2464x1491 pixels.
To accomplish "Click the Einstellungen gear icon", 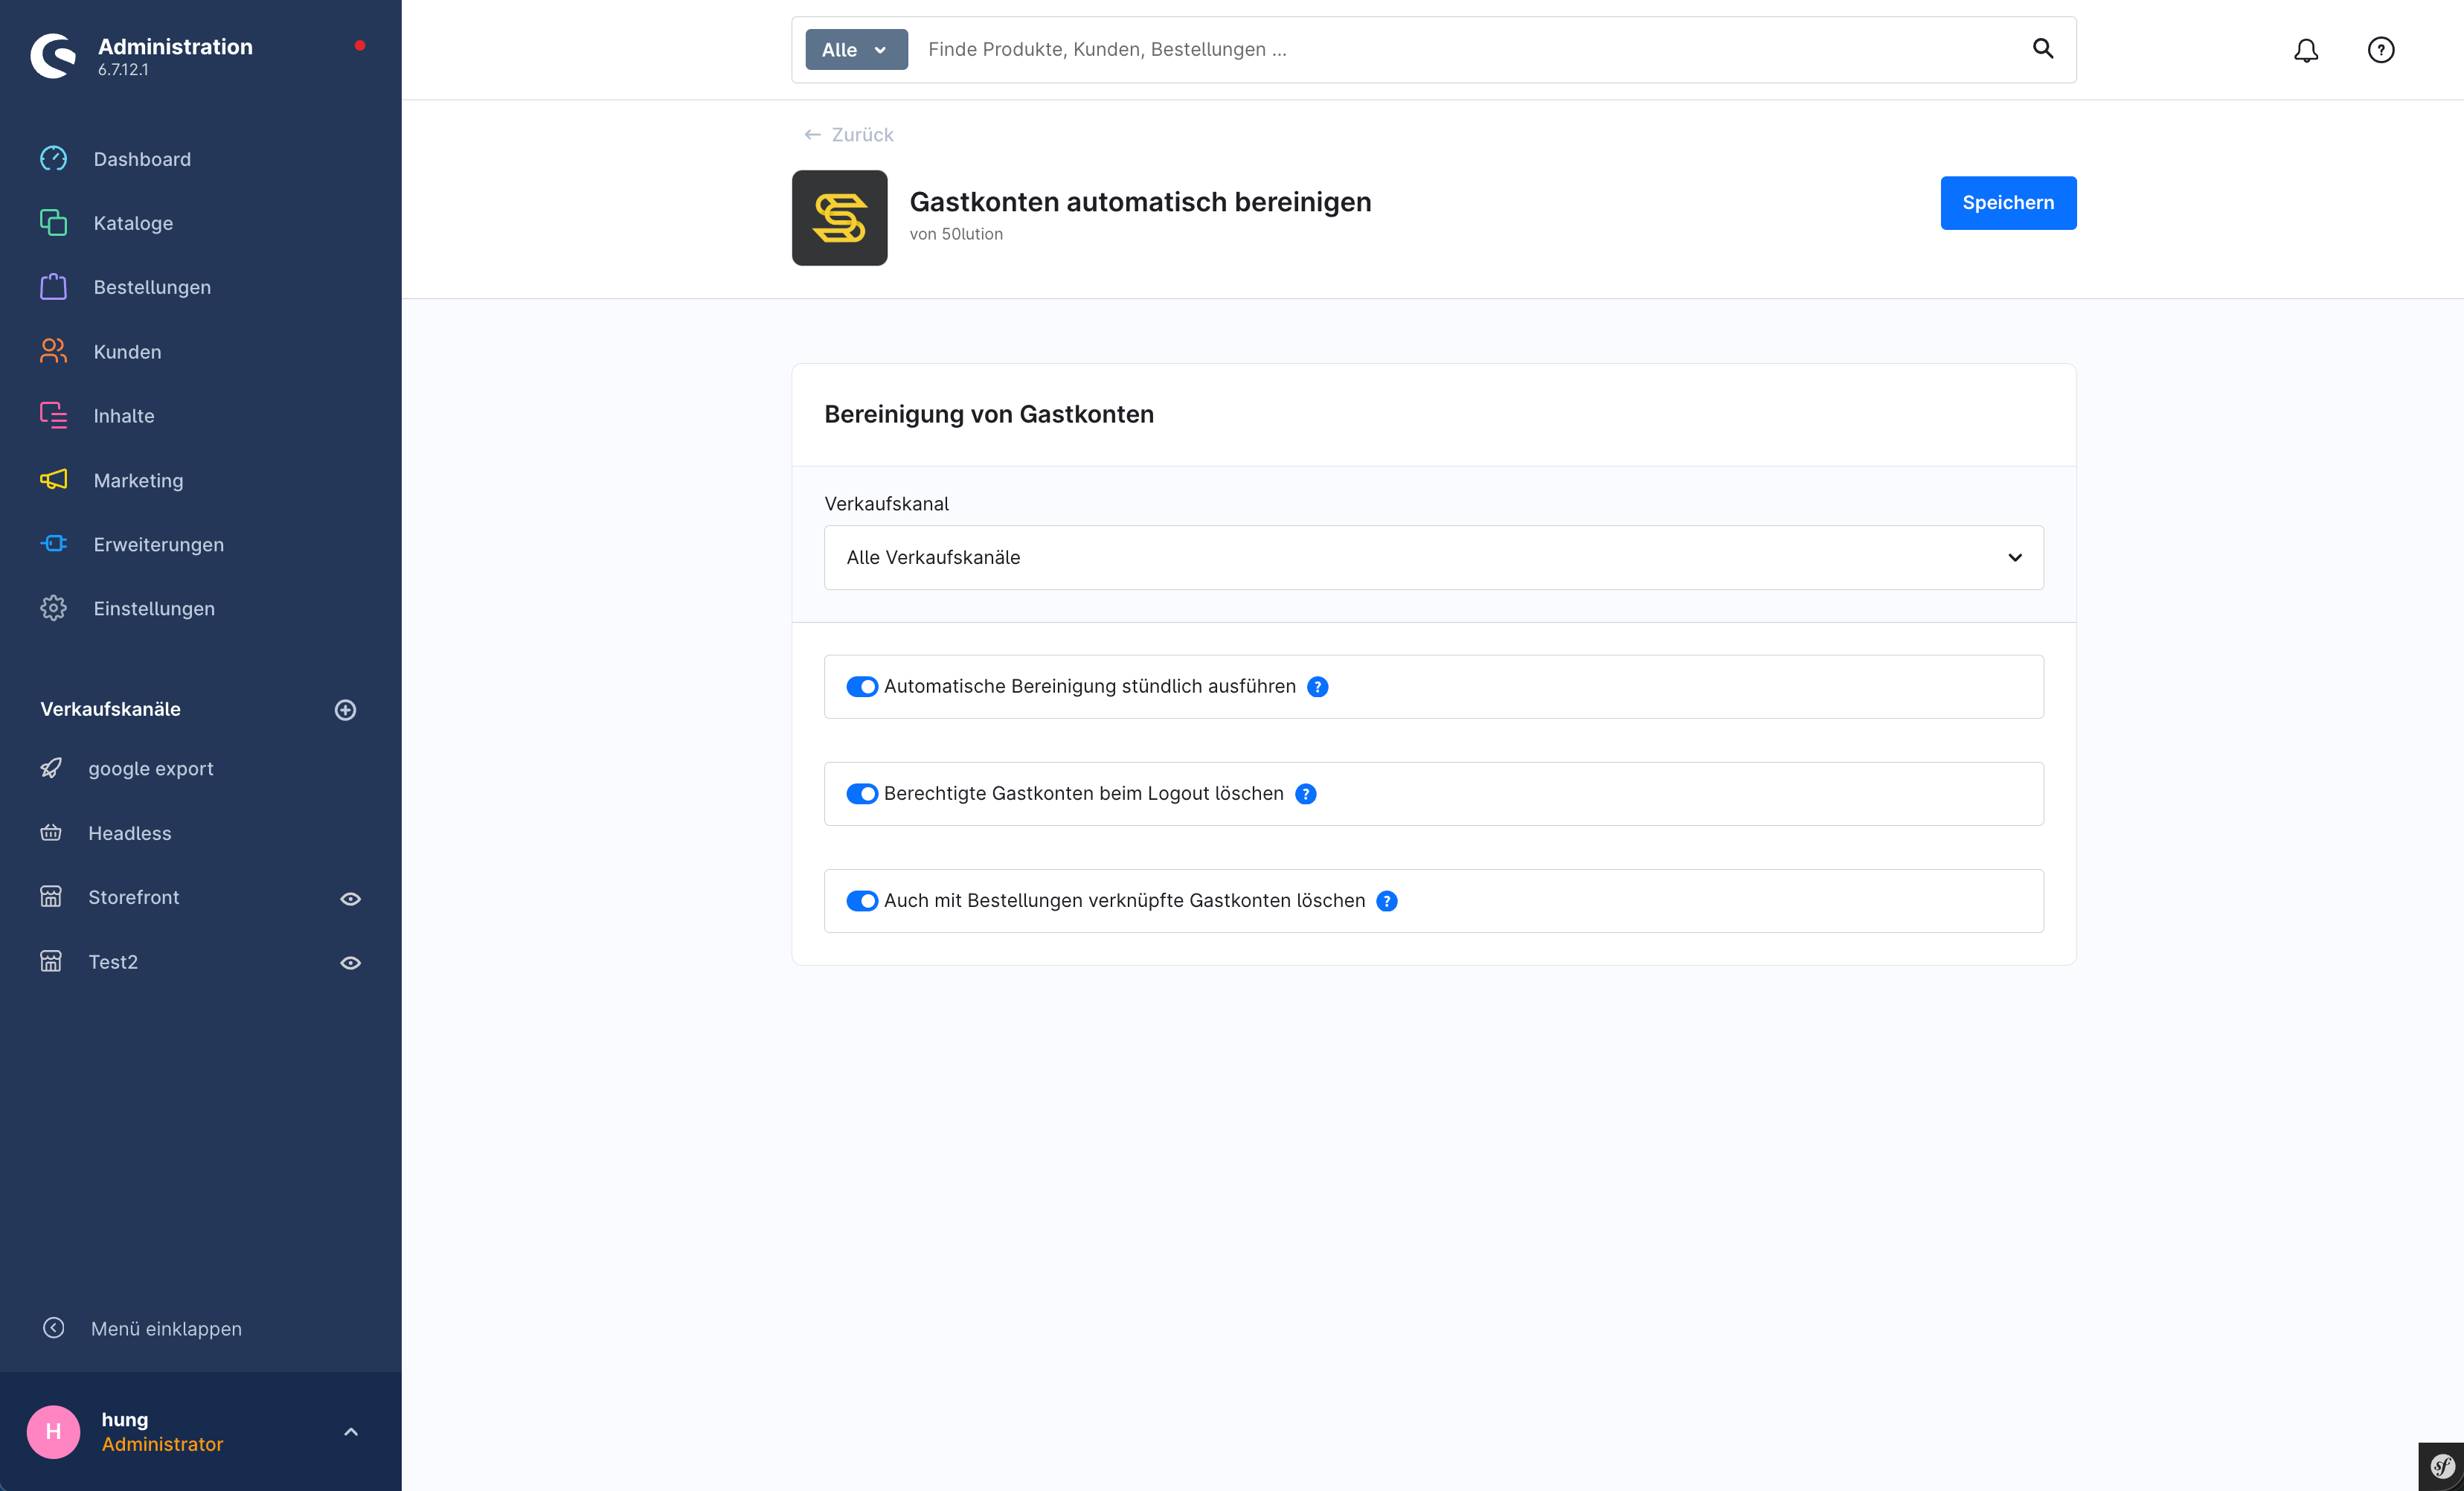I will click(x=53, y=608).
